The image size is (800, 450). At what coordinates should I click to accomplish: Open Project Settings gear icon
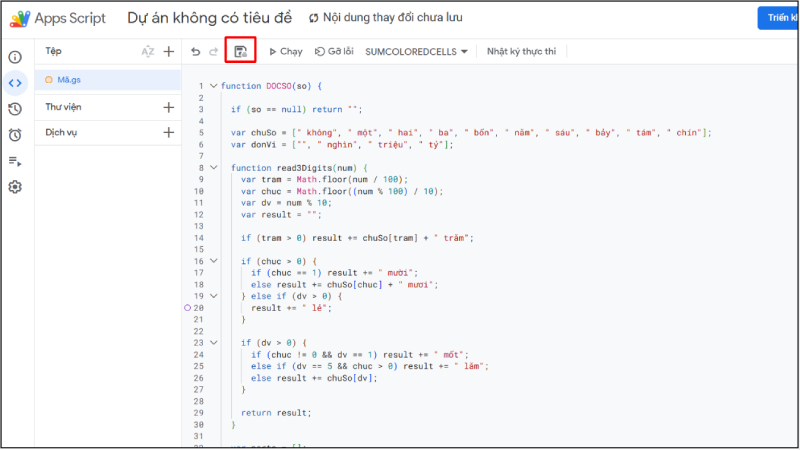(15, 187)
